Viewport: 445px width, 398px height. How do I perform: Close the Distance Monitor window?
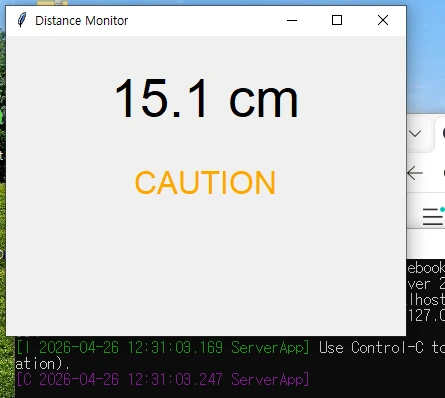383,20
